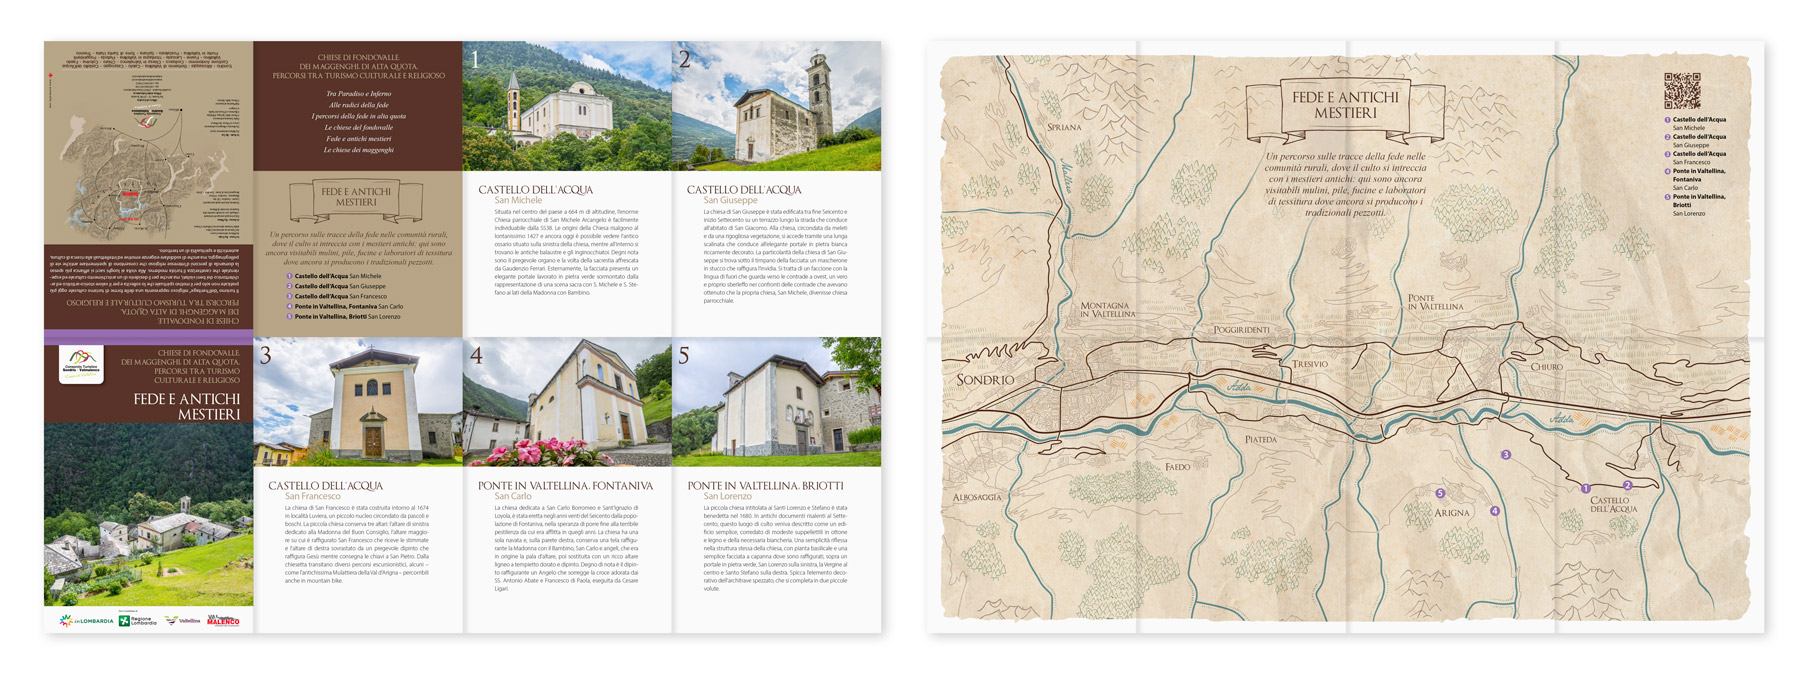Click the 'Ponte in Valtellina, Fontaniva' heading under photo 4
The image size is (1800, 674).
coord(565,486)
